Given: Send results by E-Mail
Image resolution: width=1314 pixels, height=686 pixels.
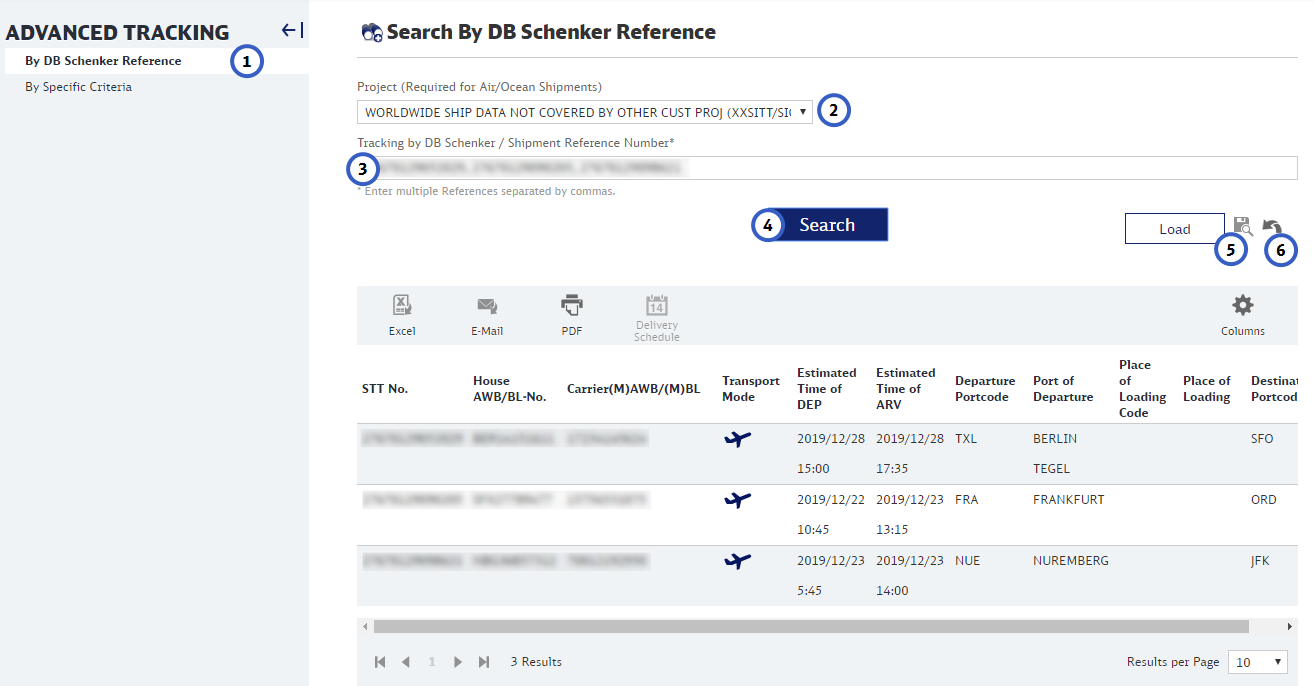Looking at the screenshot, I should click(x=487, y=316).
